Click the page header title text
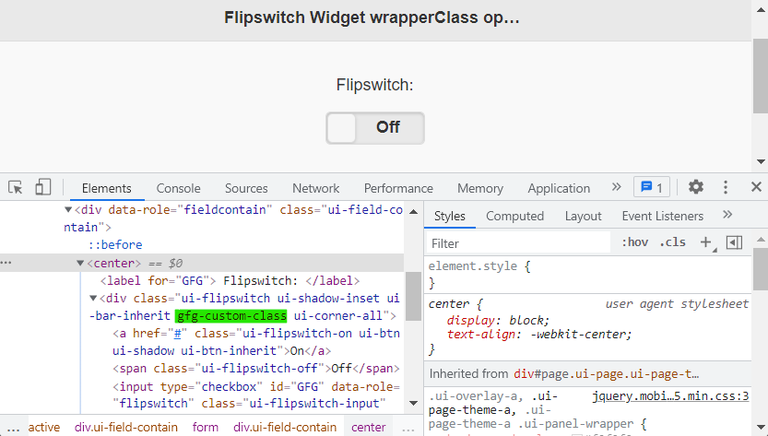This screenshot has height=436, width=768. point(372,18)
